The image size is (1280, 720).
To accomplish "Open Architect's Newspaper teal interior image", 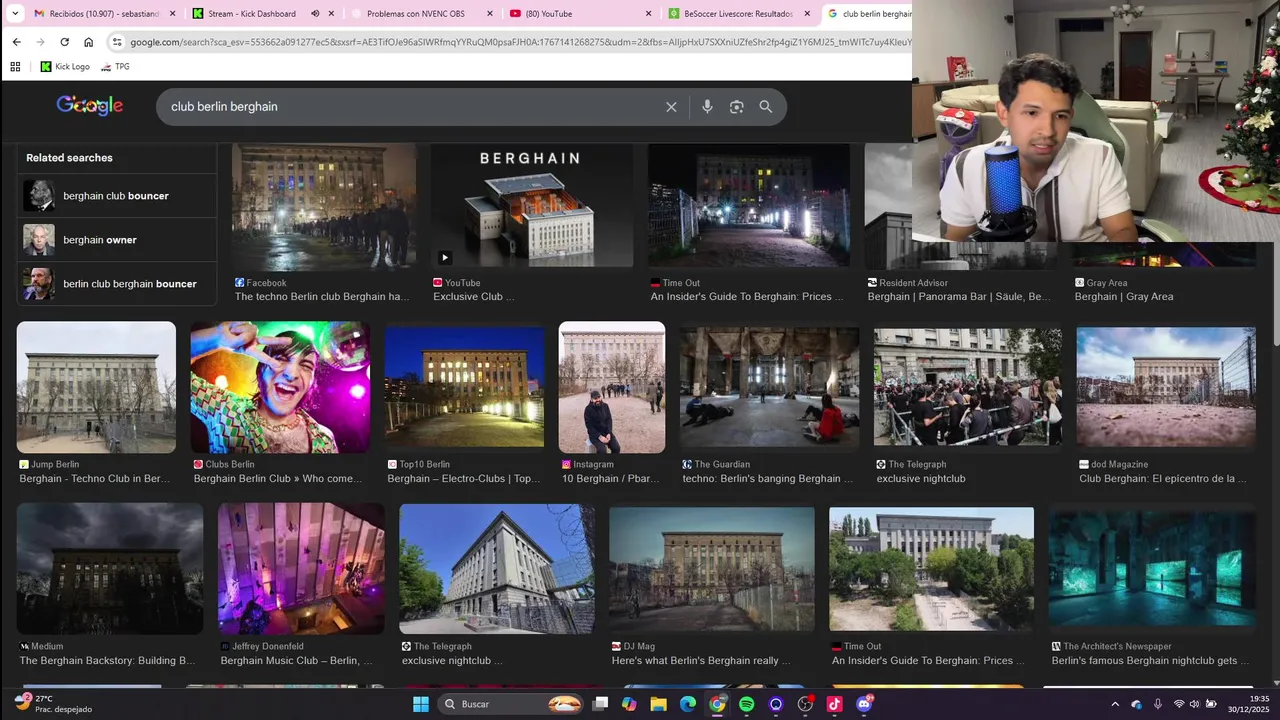I will [x=1152, y=568].
